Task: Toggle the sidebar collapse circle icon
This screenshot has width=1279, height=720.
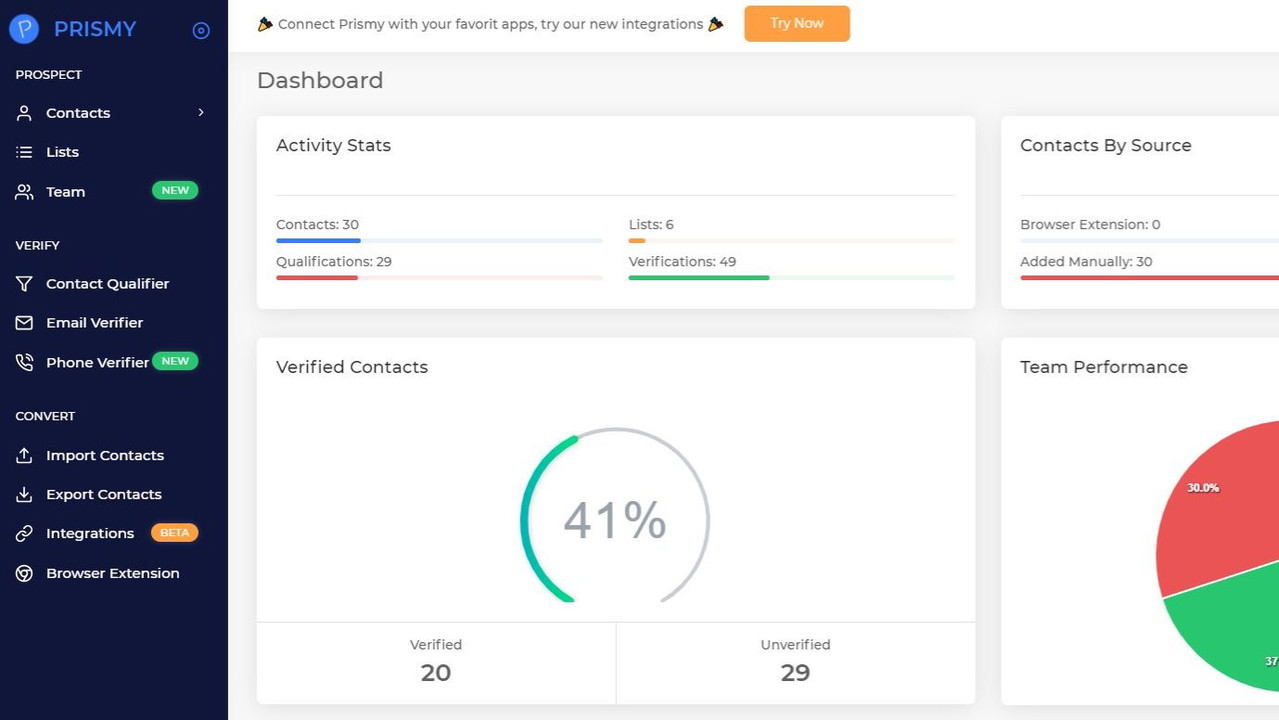Action: pyautogui.click(x=201, y=30)
